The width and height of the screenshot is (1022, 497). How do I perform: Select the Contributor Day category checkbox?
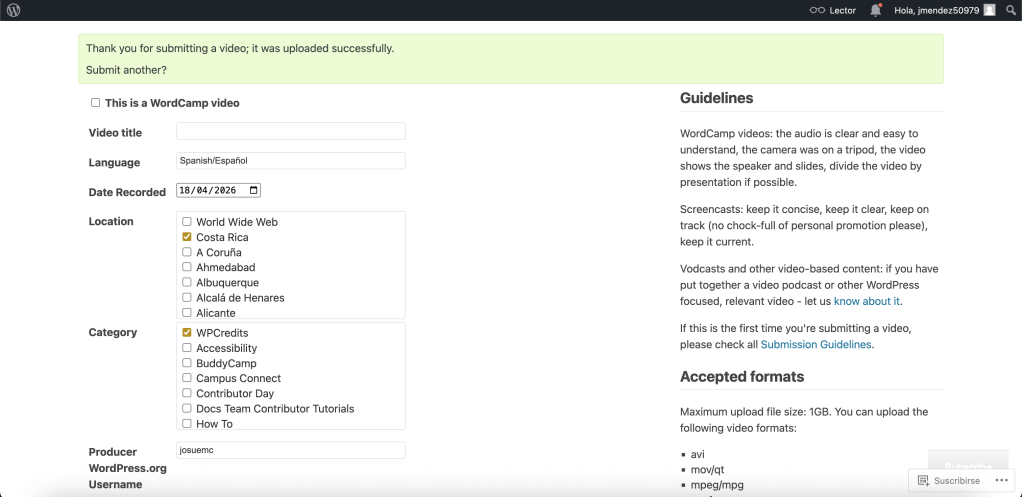tap(187, 393)
